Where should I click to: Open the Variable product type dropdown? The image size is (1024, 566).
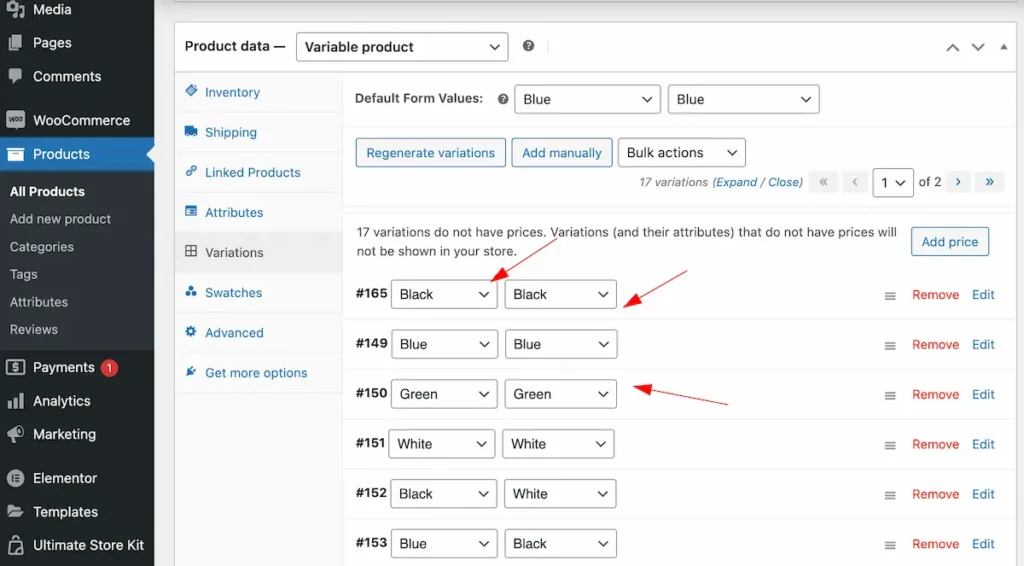point(402,47)
